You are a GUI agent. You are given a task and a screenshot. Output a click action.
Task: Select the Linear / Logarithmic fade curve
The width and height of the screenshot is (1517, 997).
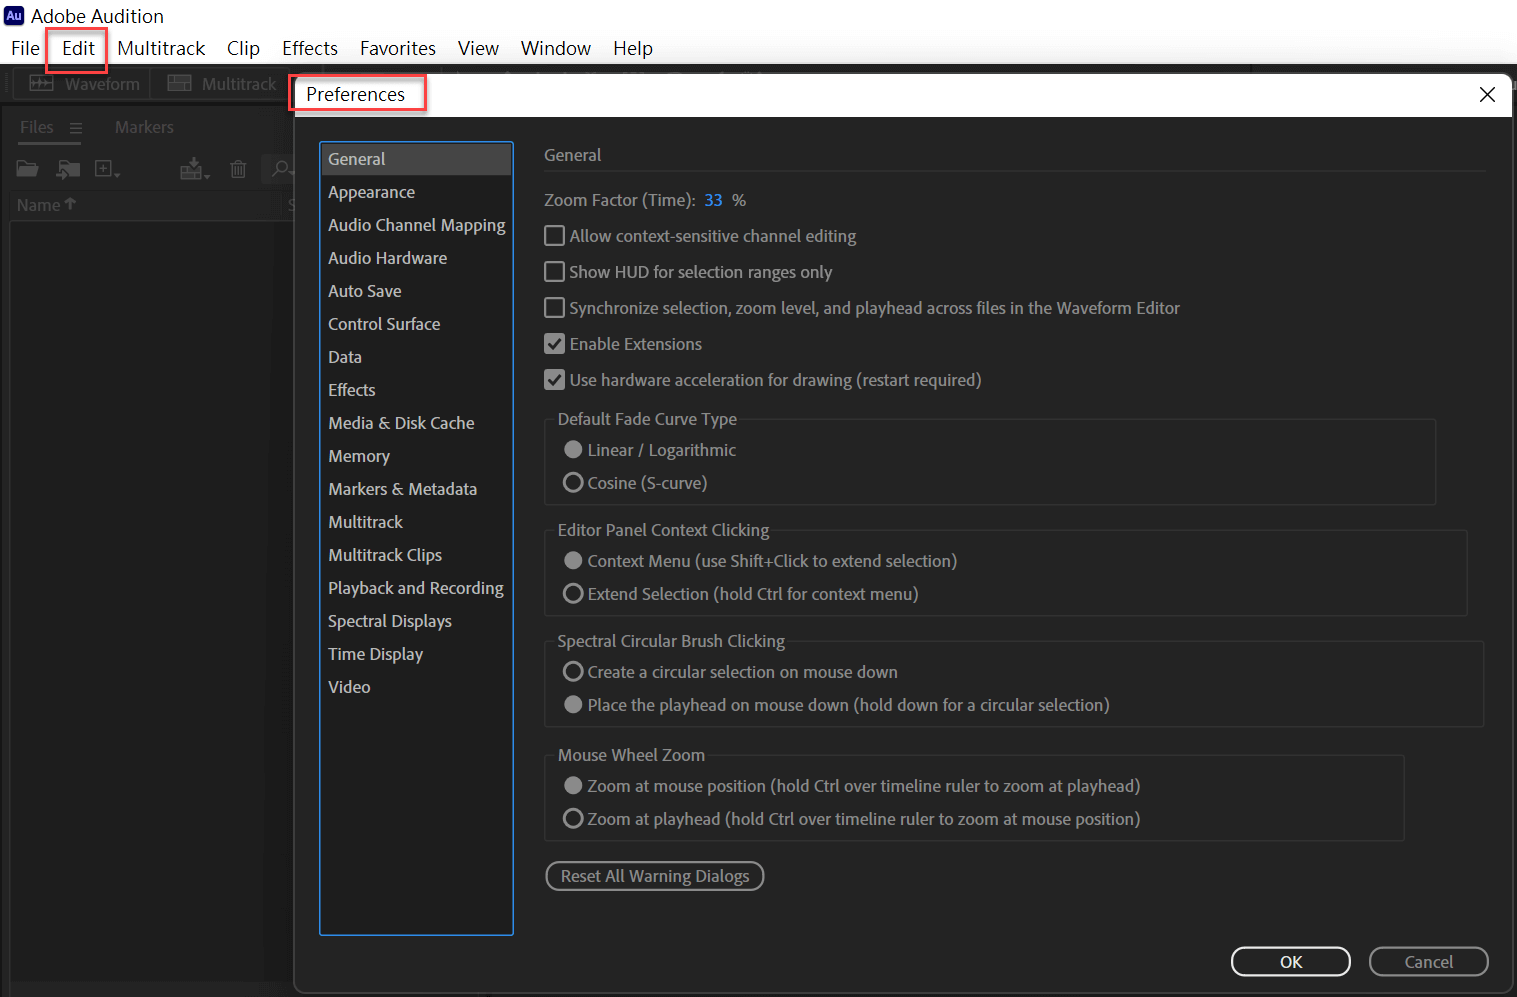[x=573, y=450]
